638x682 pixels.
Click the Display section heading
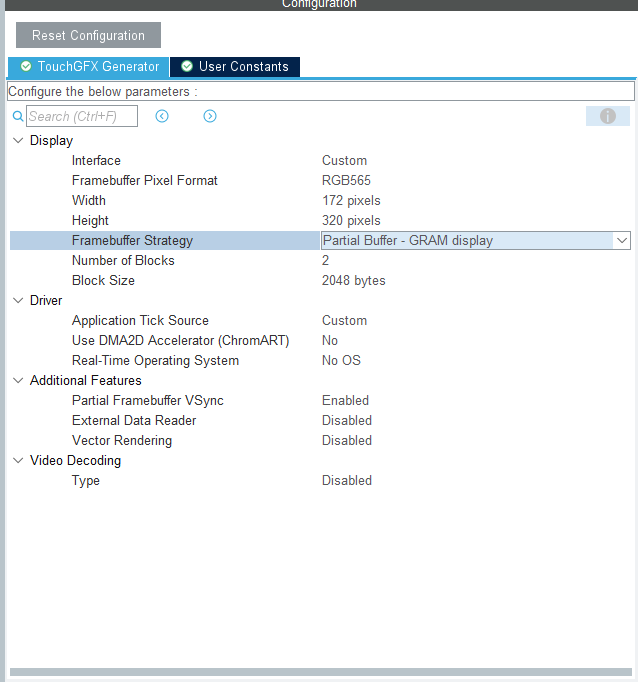click(51, 140)
